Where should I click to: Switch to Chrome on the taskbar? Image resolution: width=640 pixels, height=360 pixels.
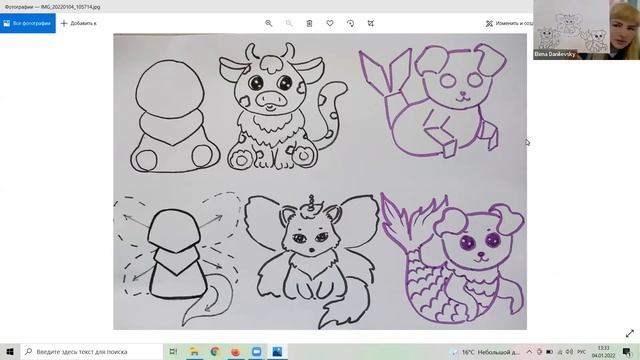pyautogui.click(x=215, y=351)
